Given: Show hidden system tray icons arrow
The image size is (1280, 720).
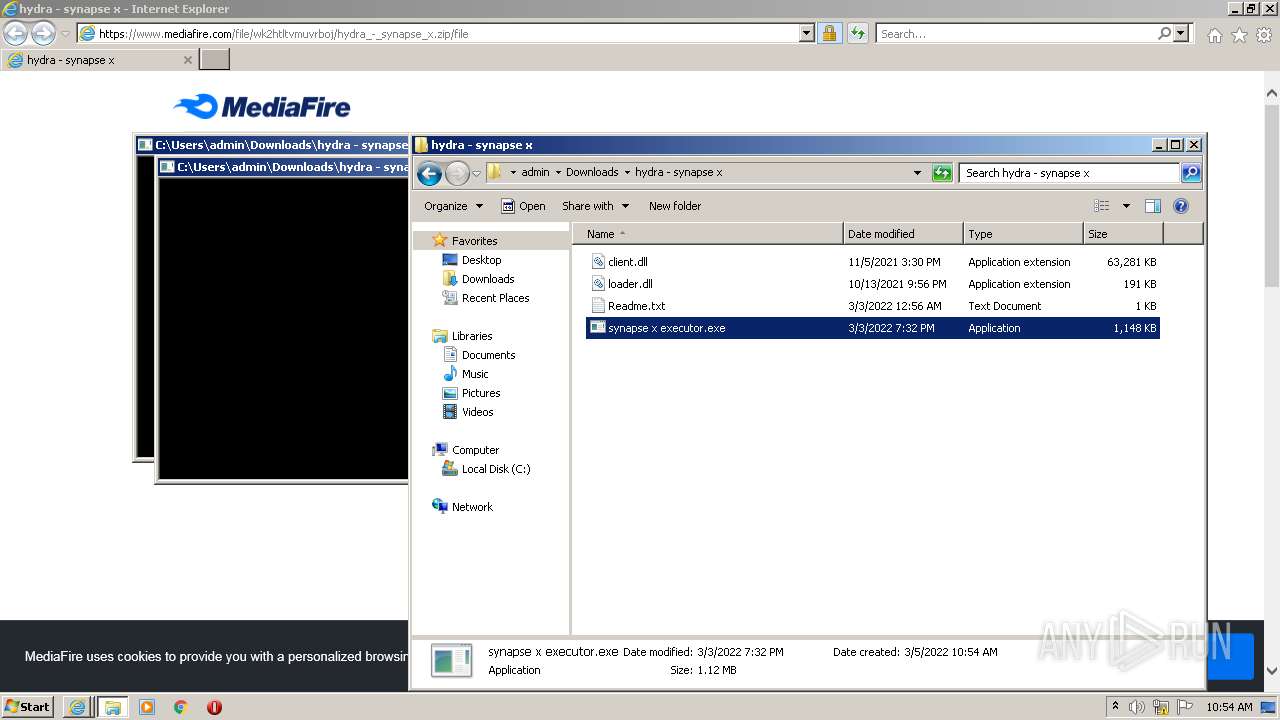Looking at the screenshot, I should [x=1115, y=706].
